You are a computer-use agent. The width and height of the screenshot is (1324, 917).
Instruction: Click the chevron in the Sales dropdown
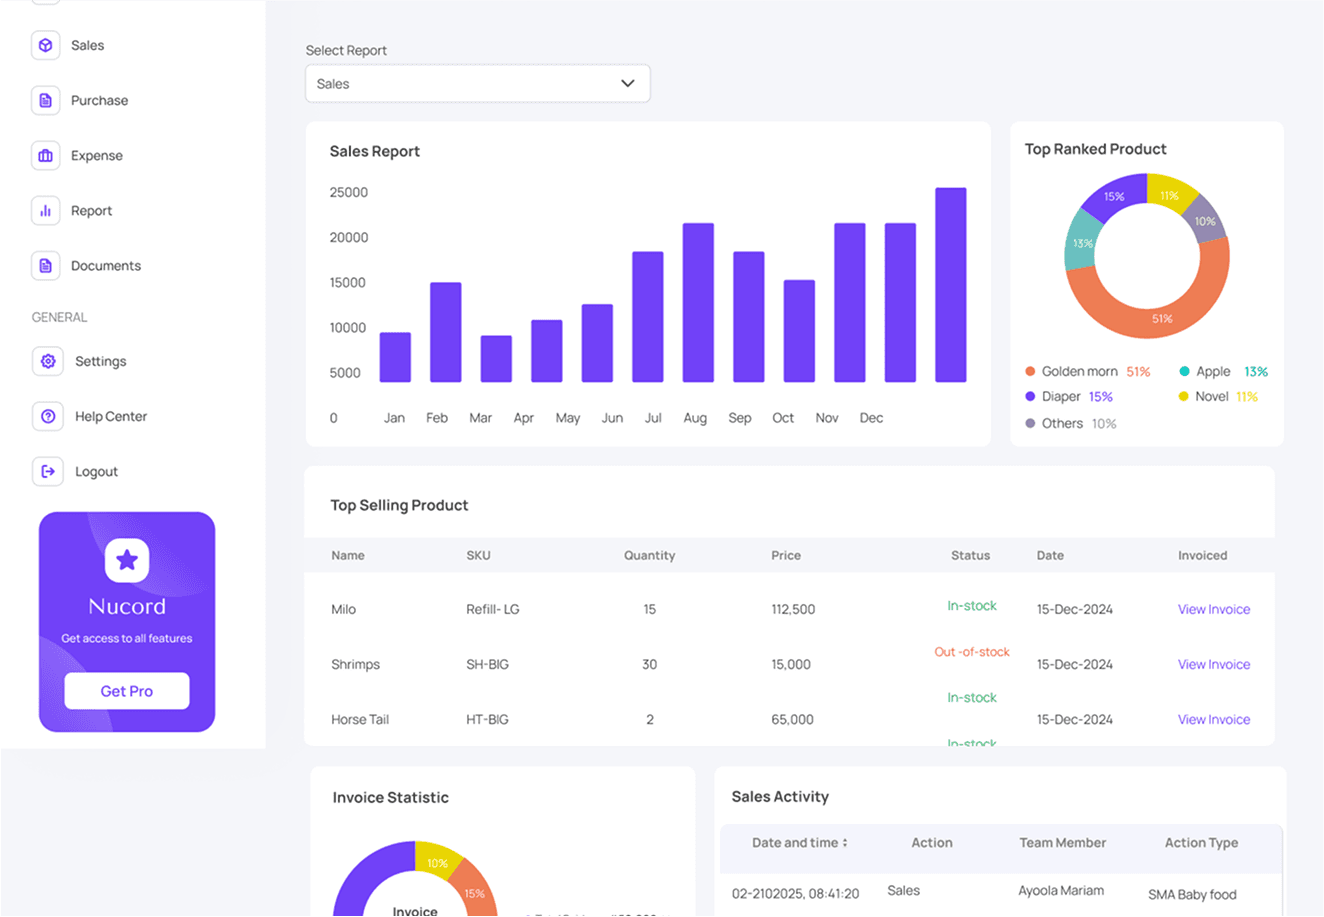pyautogui.click(x=628, y=83)
